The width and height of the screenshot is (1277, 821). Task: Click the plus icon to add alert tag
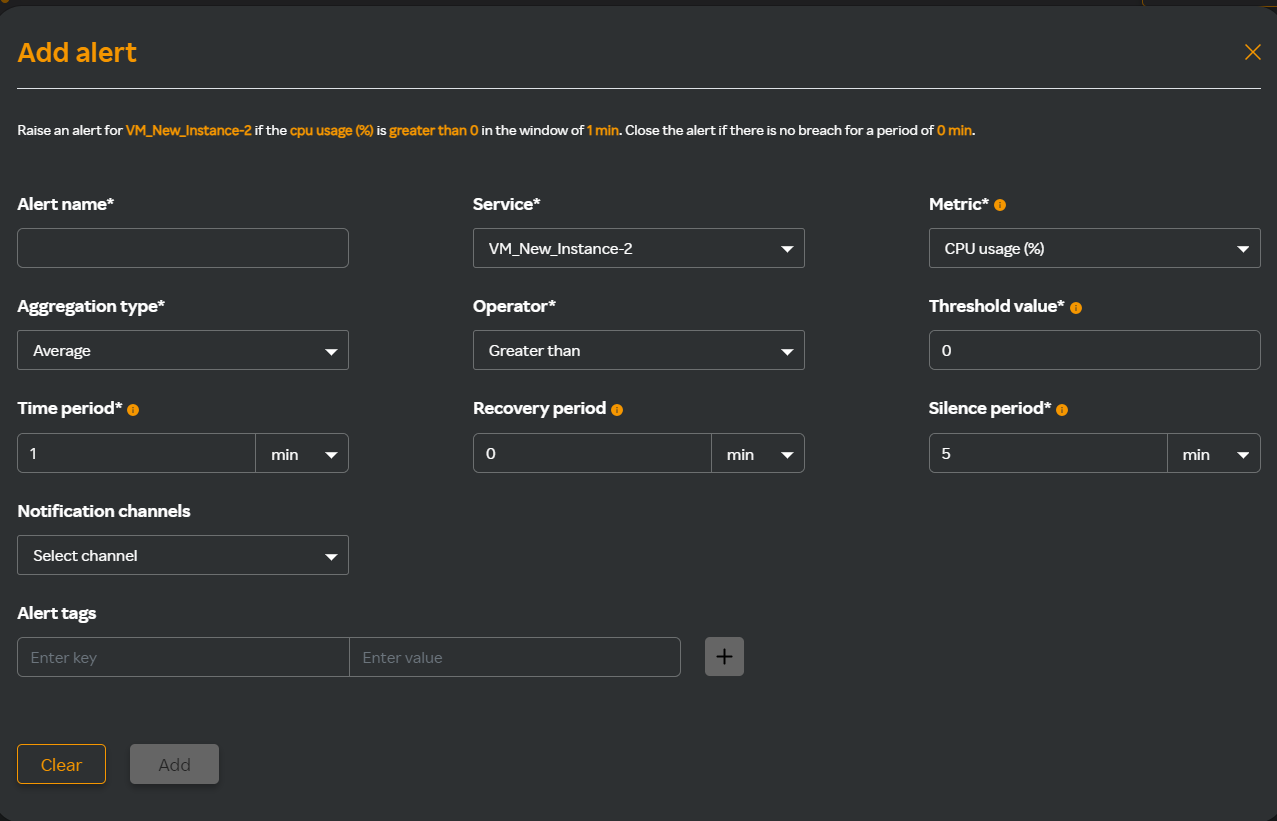point(724,657)
